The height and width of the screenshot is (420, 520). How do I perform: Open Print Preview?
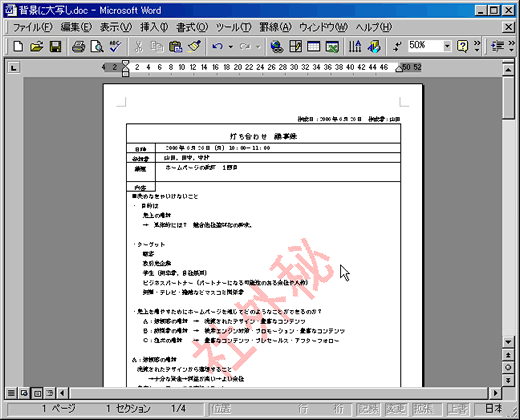coord(97,46)
